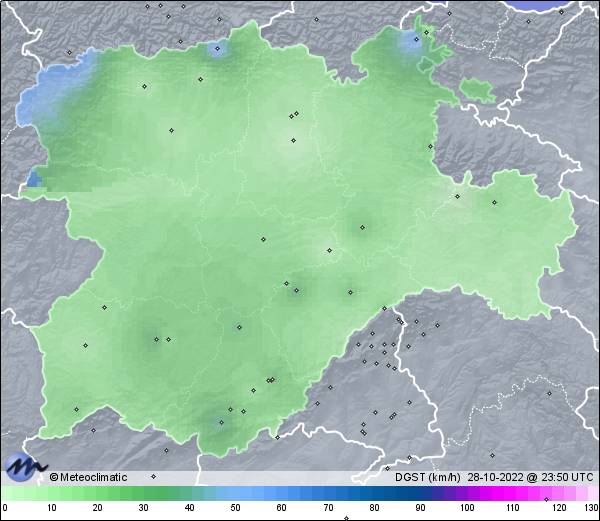Click the DGST (km/h) variable label
Screen dimensions: 600x521
(427, 477)
